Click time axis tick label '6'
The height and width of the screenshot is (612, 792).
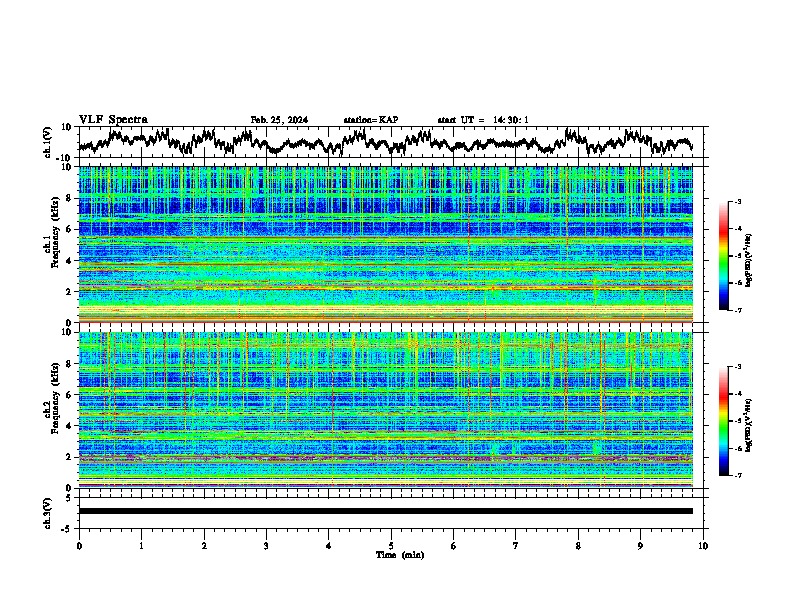[x=454, y=546]
